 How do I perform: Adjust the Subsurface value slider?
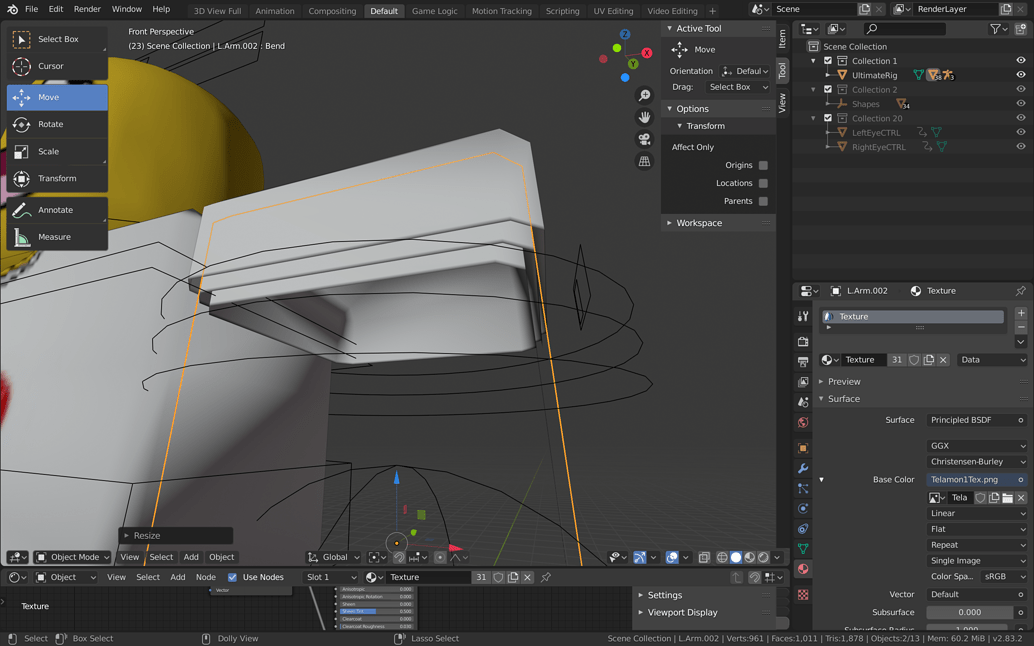[968, 611]
